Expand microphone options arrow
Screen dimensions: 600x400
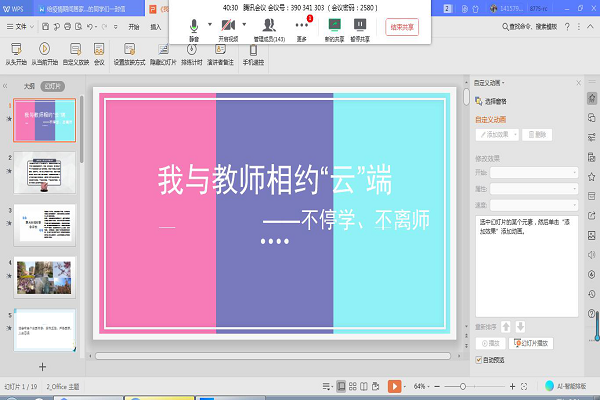[x=210, y=24]
